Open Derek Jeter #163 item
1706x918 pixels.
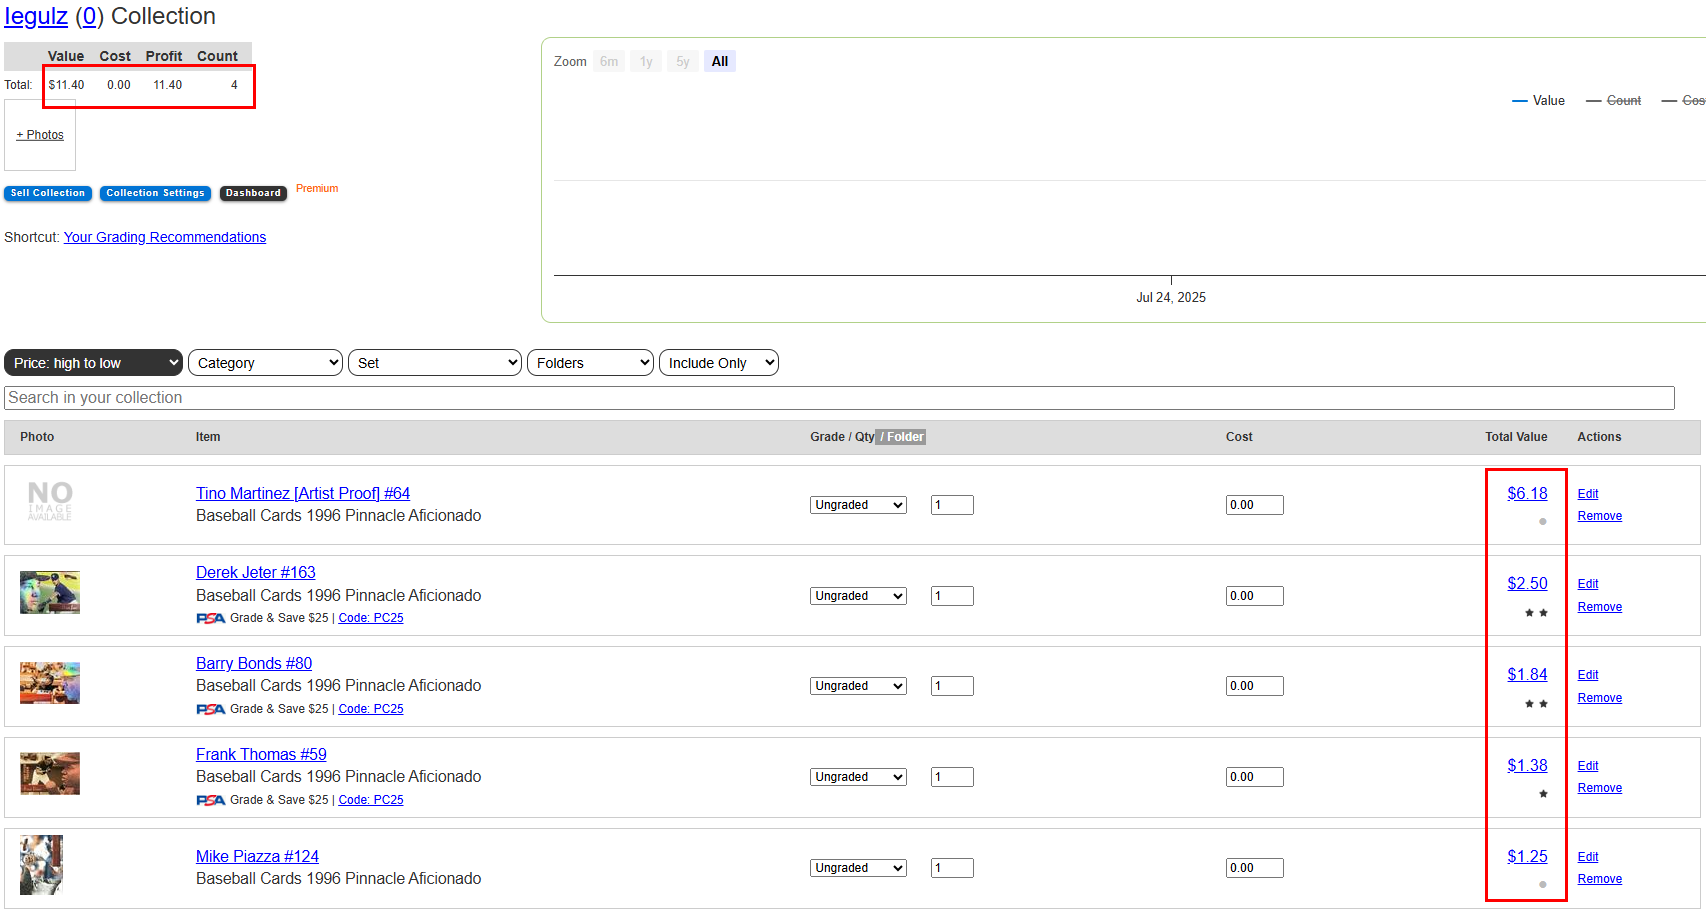click(255, 572)
